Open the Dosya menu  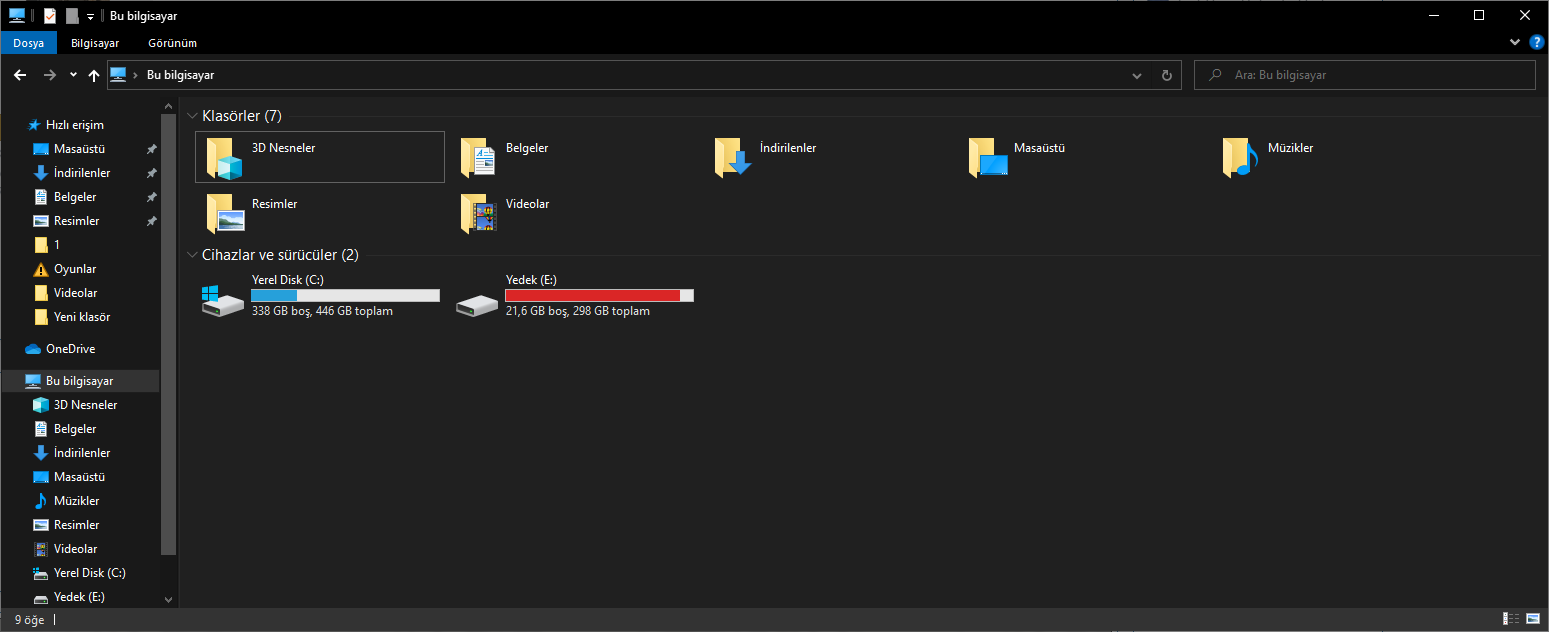28,43
